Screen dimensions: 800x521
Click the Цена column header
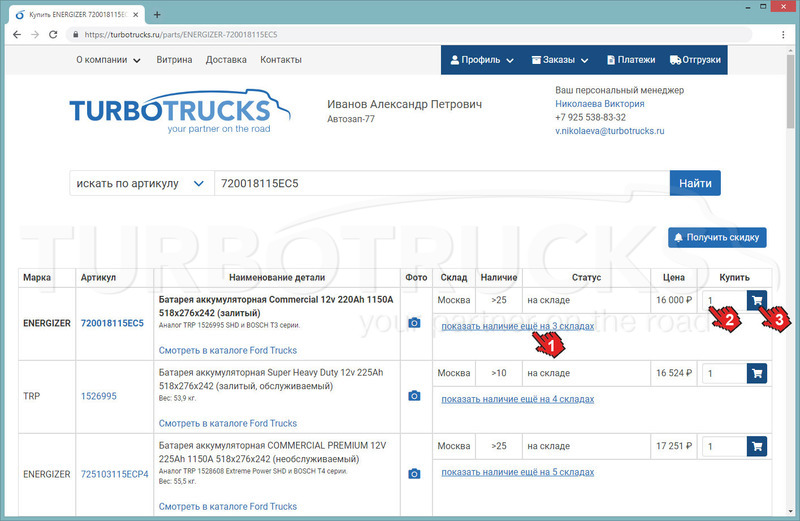(673, 278)
